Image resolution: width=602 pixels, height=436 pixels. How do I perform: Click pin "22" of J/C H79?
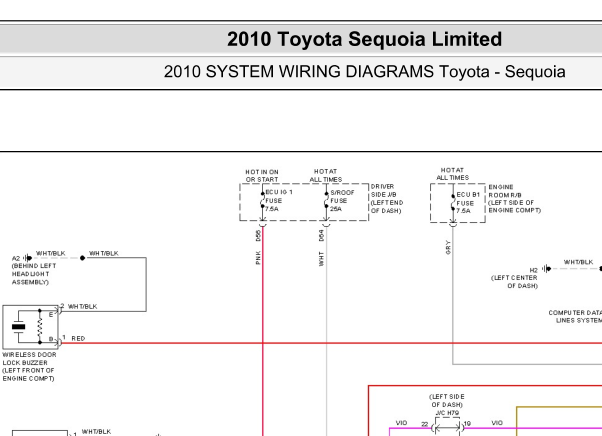point(425,424)
